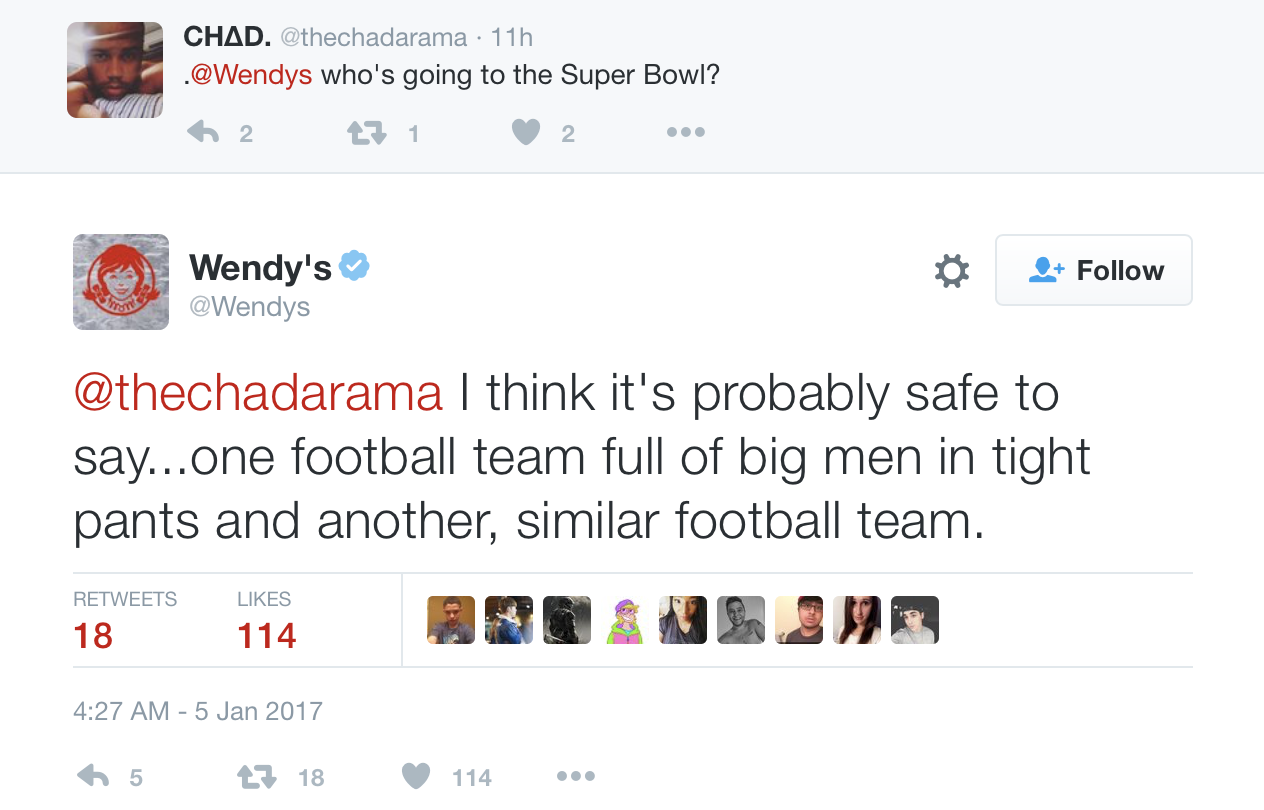
Task: Open the 4:27 AM - 5 Jan 2017 timestamp
Action: pyautogui.click(x=198, y=712)
